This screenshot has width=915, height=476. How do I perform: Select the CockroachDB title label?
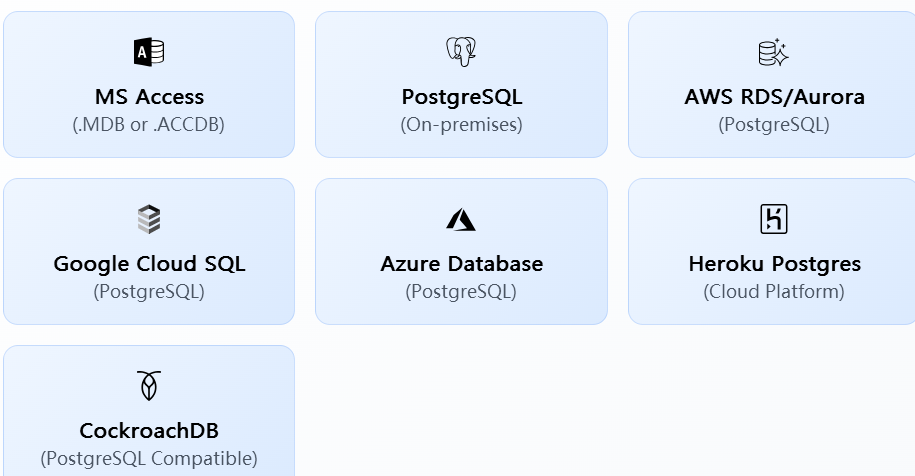(149, 431)
